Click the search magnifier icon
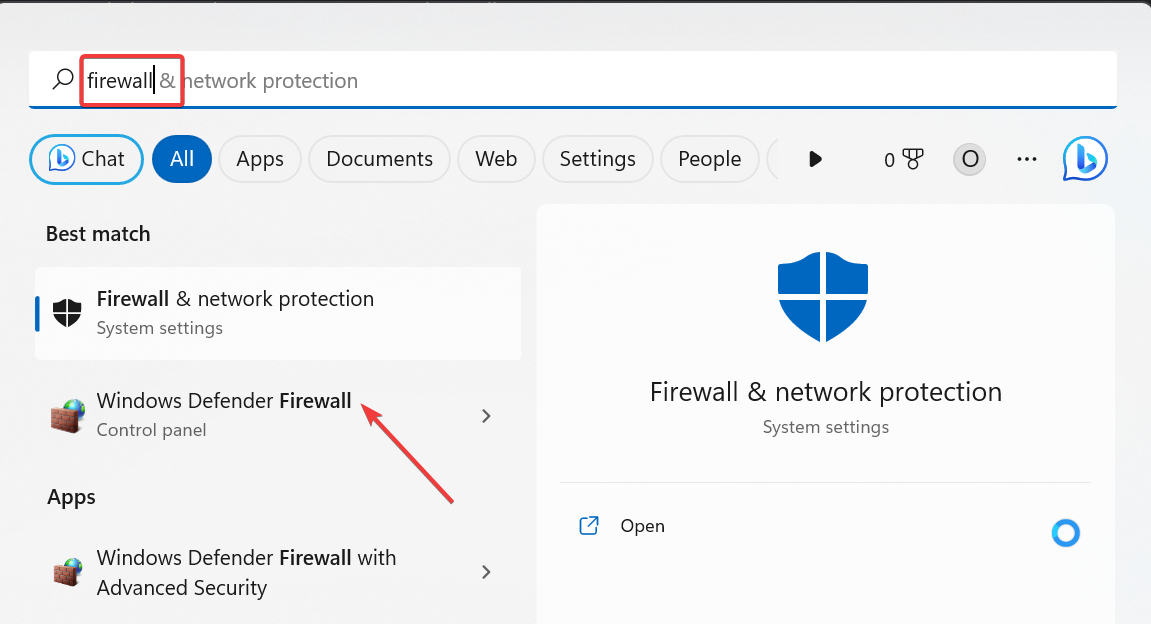 (x=63, y=79)
